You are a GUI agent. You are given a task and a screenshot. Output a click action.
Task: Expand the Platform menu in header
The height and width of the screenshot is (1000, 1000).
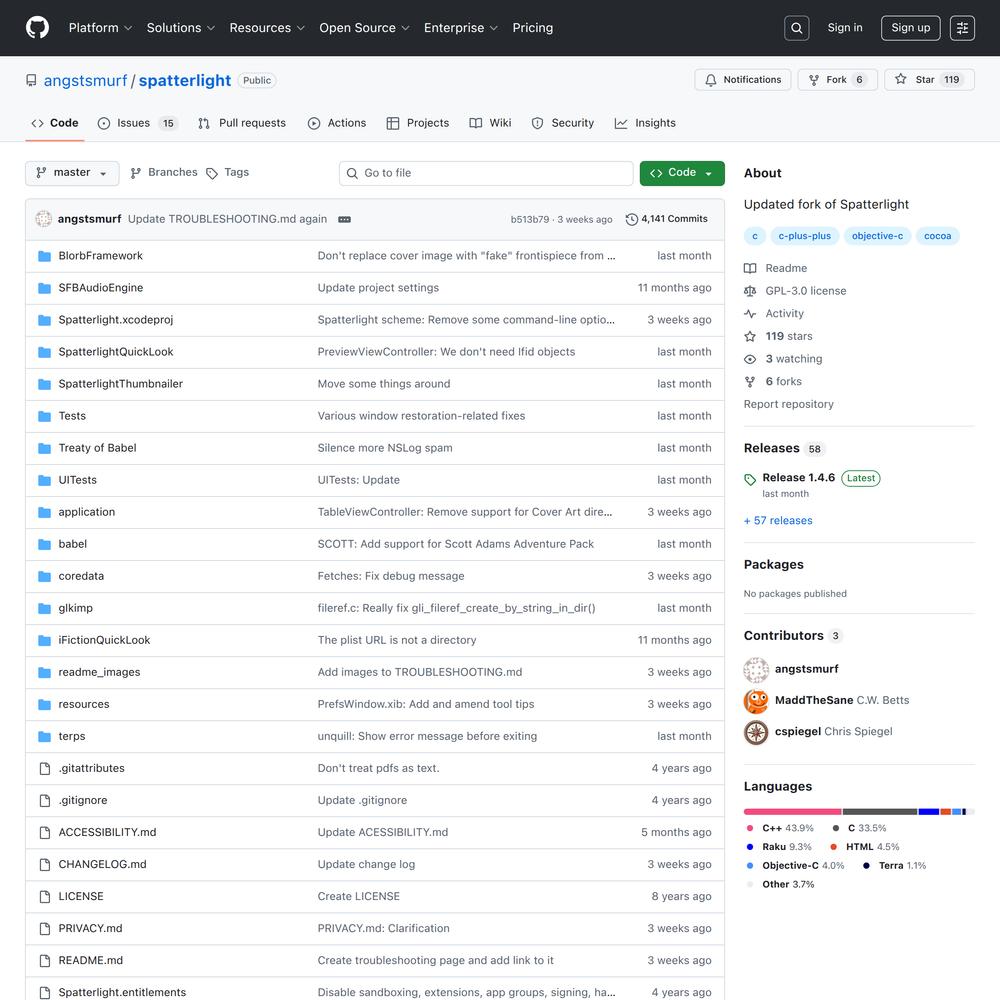click(100, 28)
